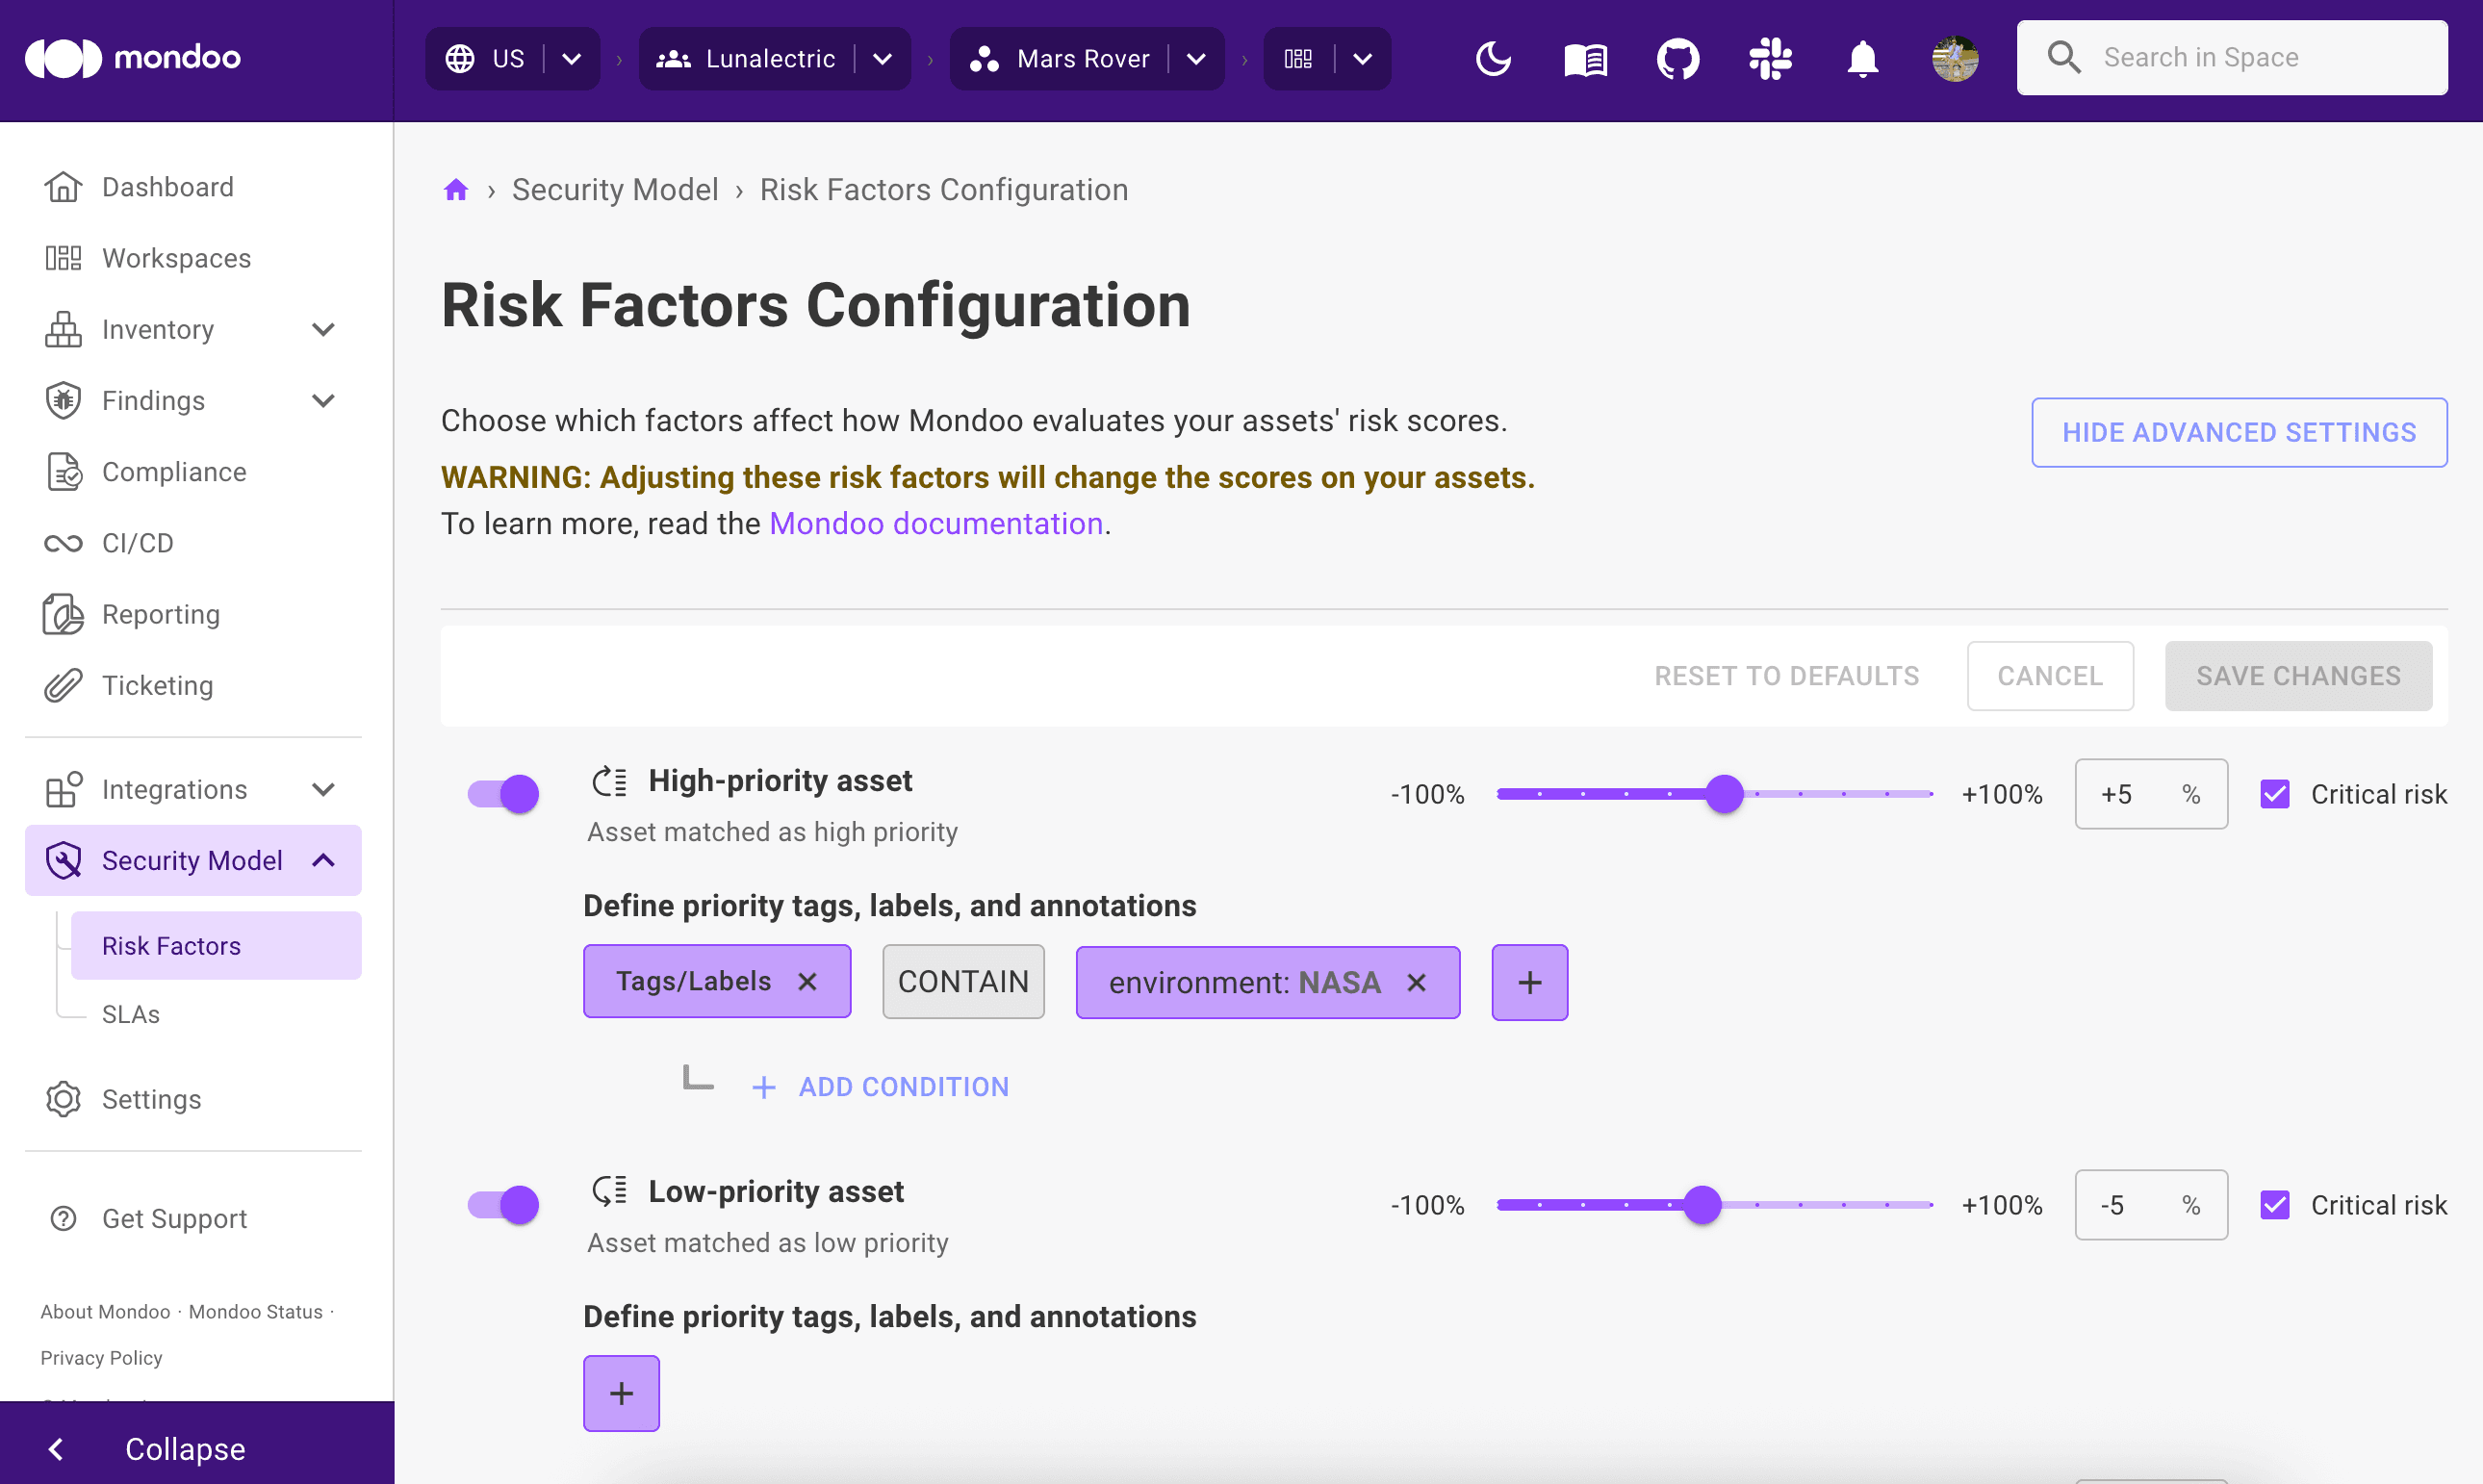The width and height of the screenshot is (2483, 1484).
Task: Toggle dark mode with the moon icon
Action: (x=1492, y=58)
